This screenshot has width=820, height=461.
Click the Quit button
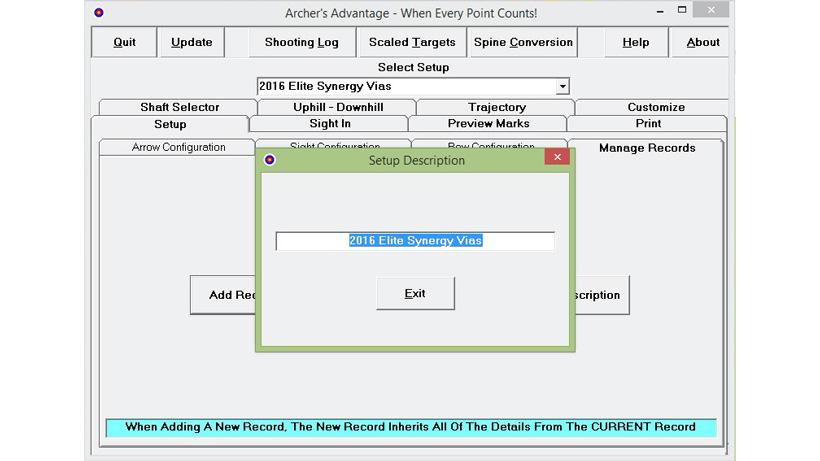(x=124, y=42)
